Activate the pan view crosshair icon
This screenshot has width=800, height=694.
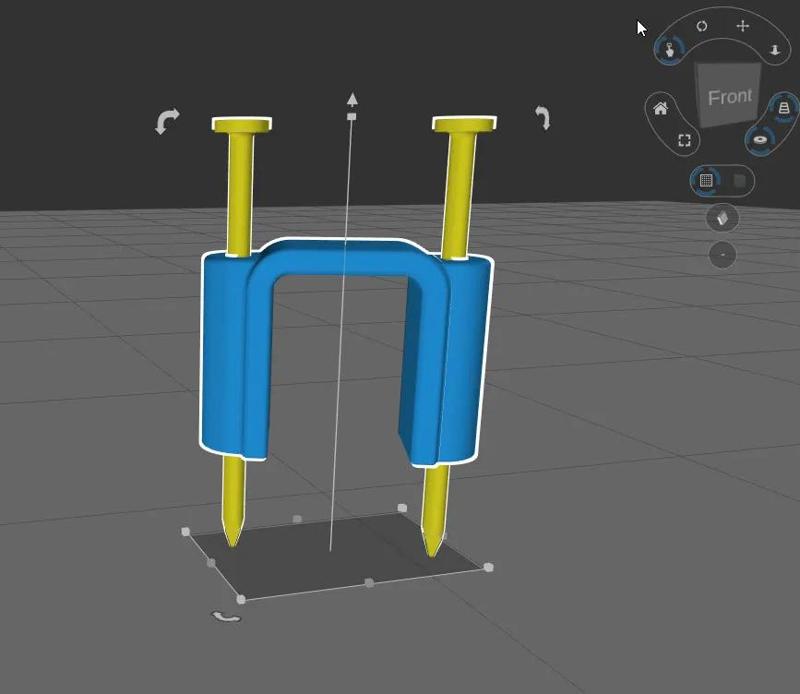[x=742, y=27]
